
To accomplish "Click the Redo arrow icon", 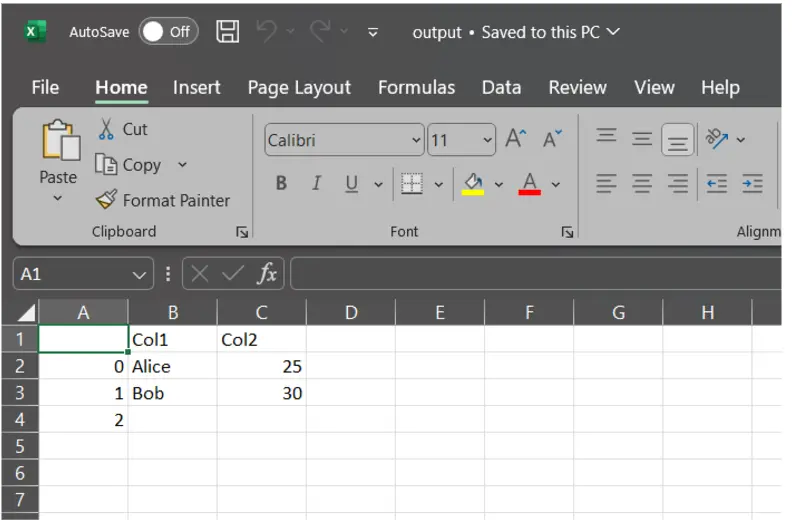I will pos(321,31).
